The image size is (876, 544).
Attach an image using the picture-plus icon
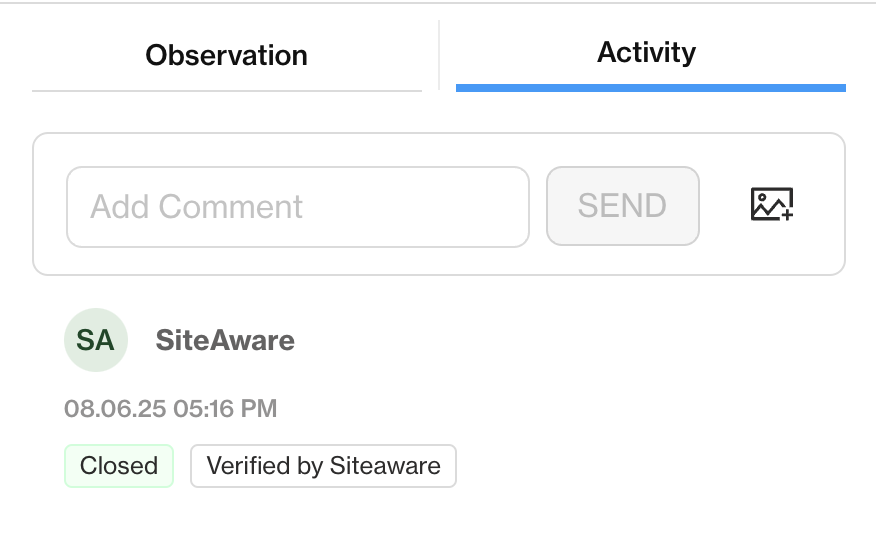tap(772, 204)
